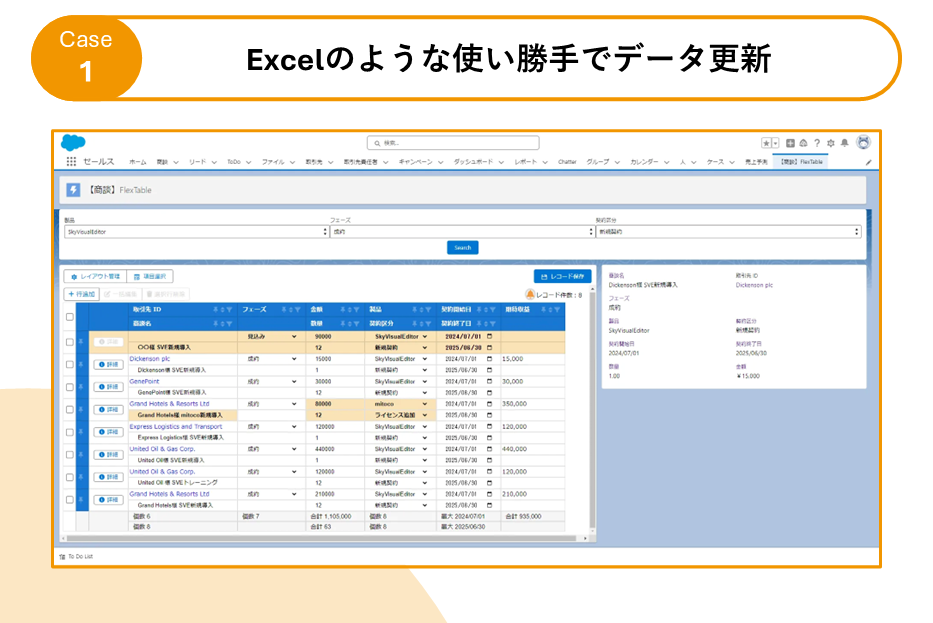The height and width of the screenshot is (623, 933).
Task: Select the 【商談】FlexTable tab
Action: tap(802, 162)
